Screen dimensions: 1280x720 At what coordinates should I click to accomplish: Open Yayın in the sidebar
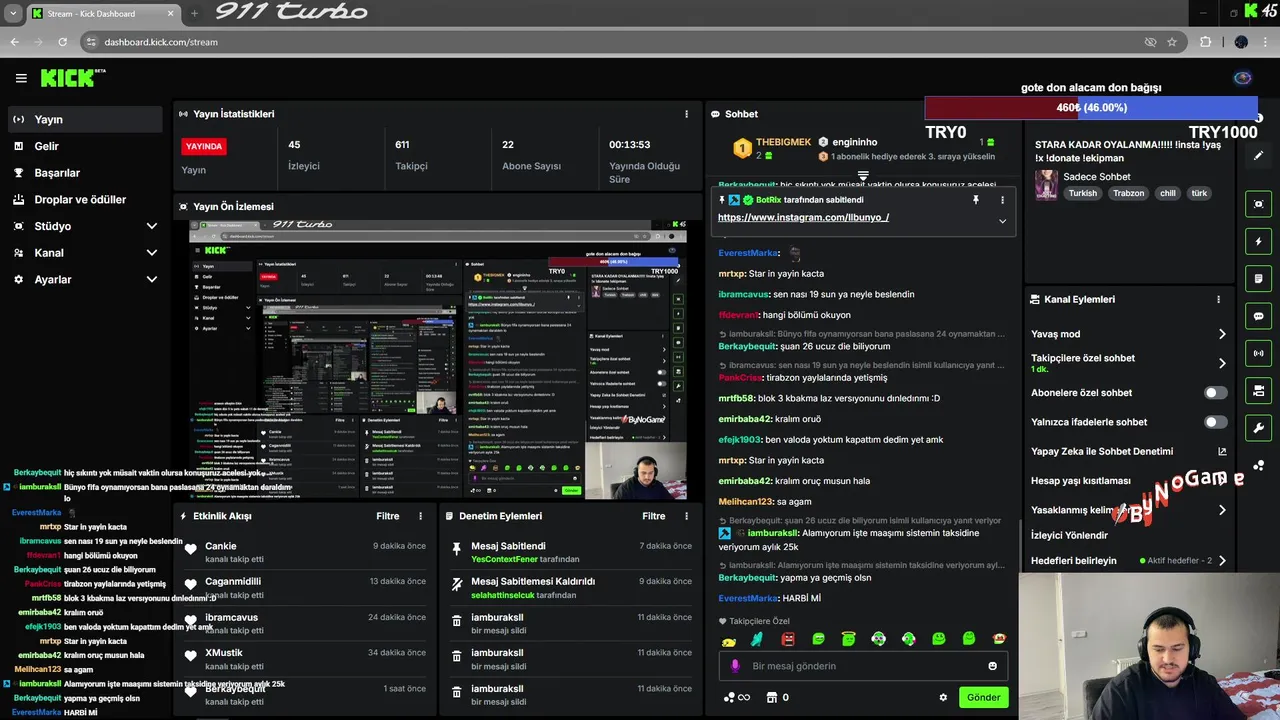(x=85, y=119)
